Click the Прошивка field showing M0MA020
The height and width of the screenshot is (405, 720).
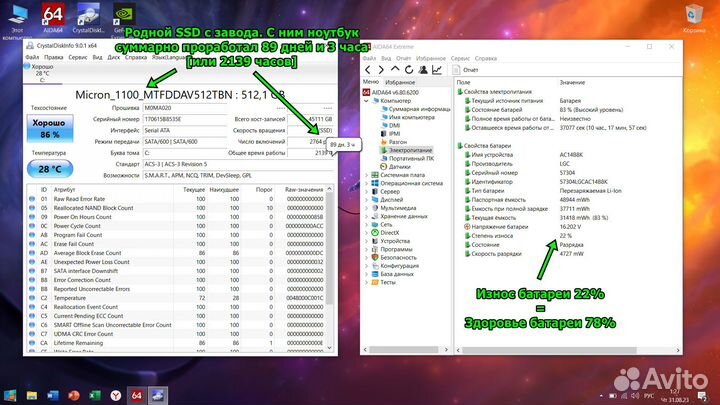pyautogui.click(x=185, y=108)
